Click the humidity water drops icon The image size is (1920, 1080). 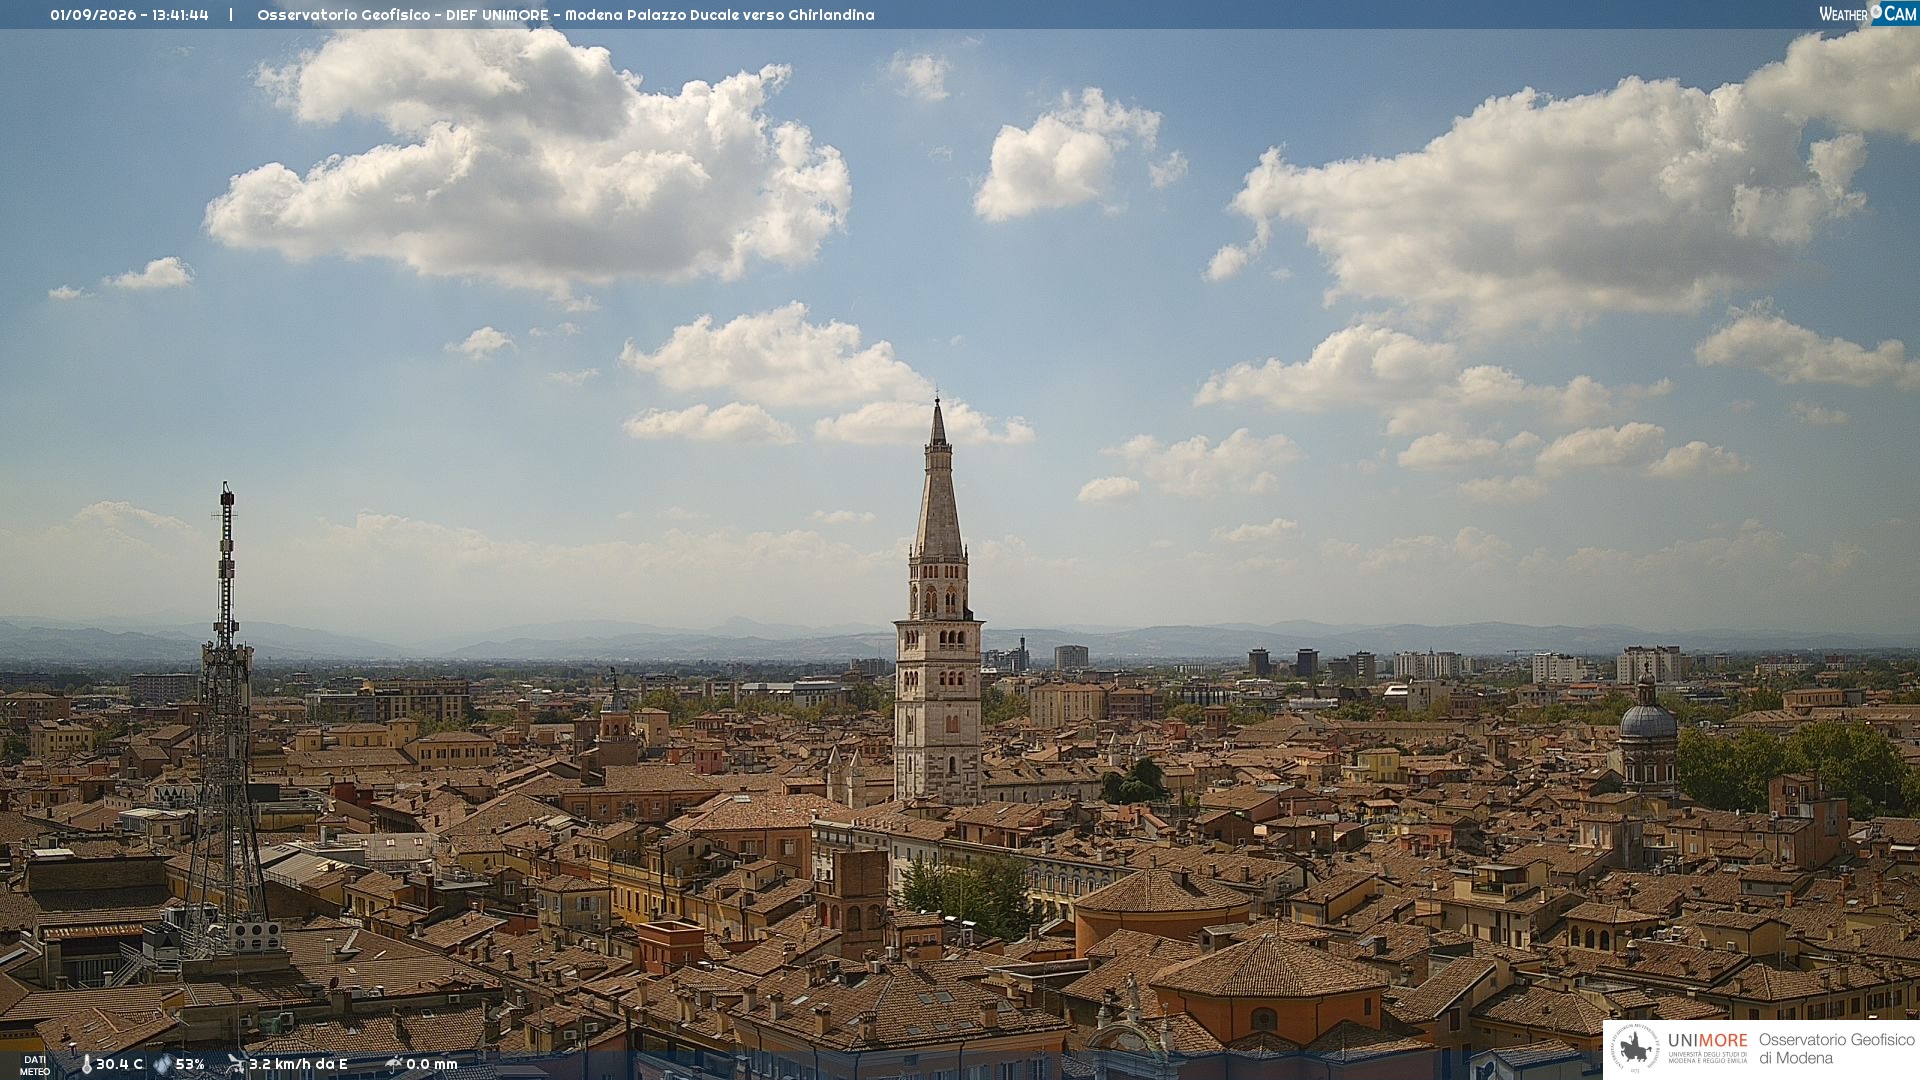162,1065
